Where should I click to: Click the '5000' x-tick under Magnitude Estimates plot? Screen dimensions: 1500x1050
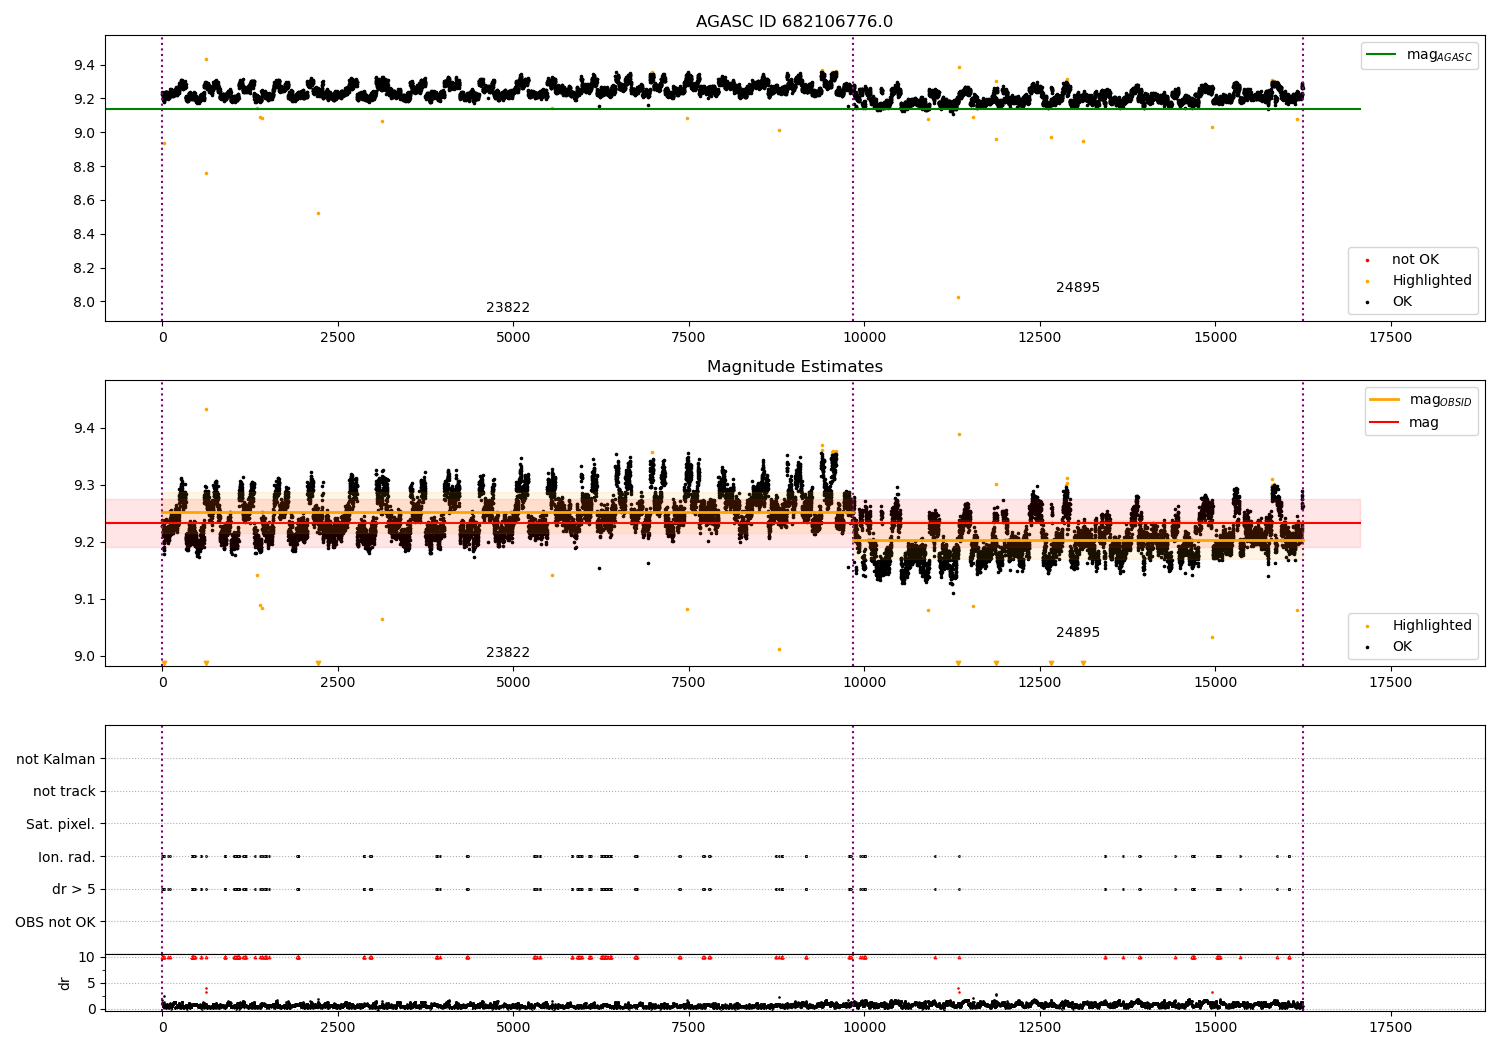[x=513, y=683]
